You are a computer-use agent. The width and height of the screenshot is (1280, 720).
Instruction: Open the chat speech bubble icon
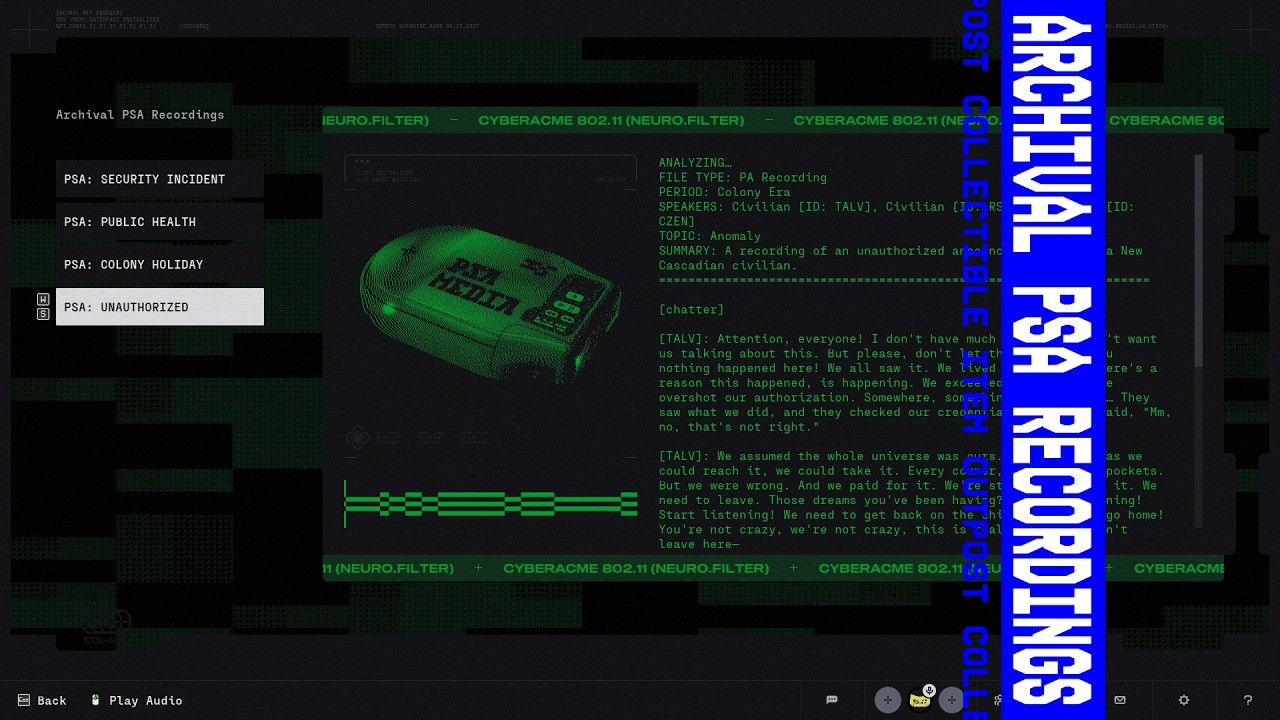832,700
